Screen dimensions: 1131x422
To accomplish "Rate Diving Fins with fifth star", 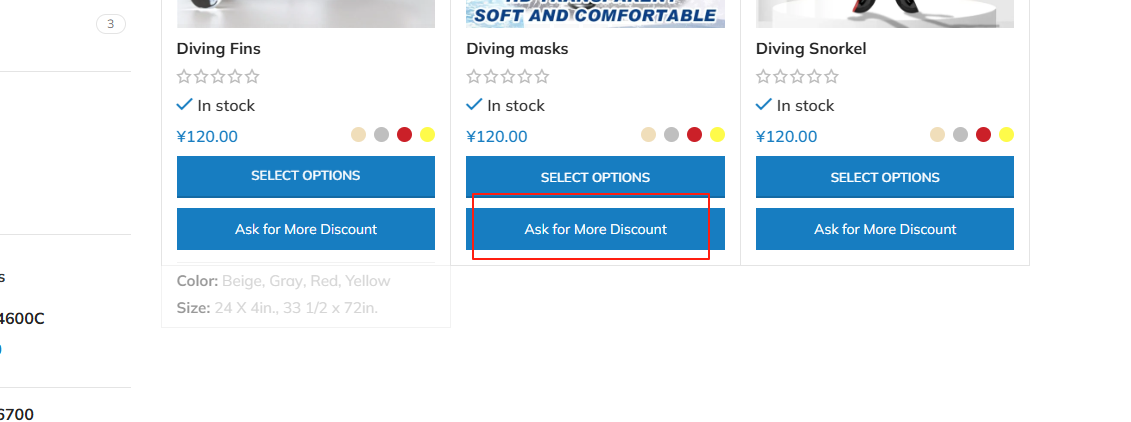I will point(252,76).
